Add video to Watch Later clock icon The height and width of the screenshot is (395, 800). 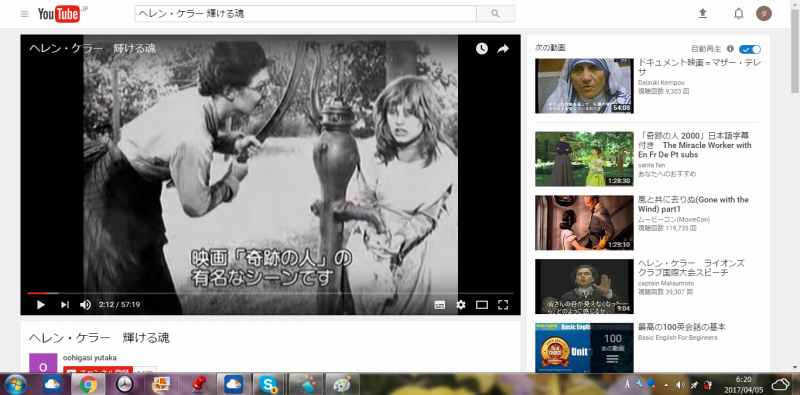(482, 48)
